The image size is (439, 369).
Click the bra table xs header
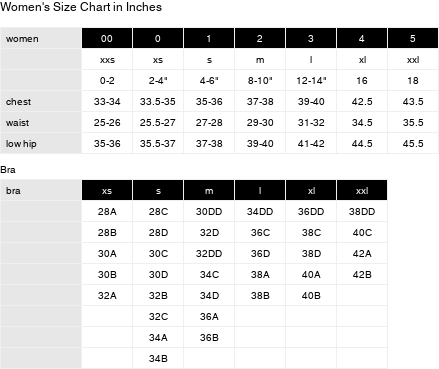[107, 191]
